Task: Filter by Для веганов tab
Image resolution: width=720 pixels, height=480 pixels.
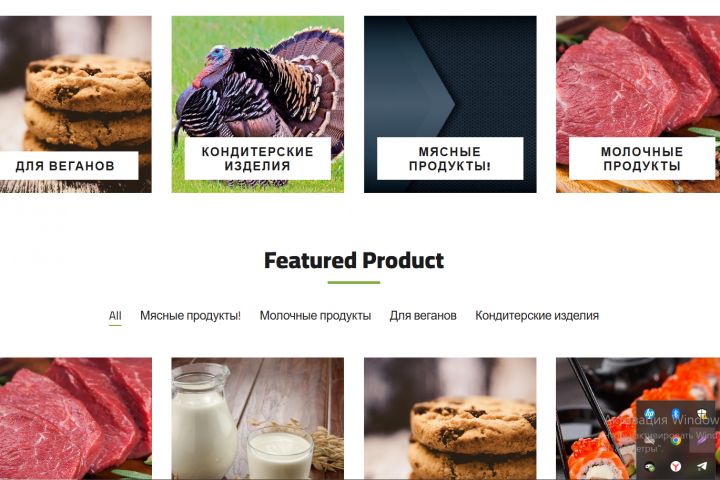Action: coord(423,316)
